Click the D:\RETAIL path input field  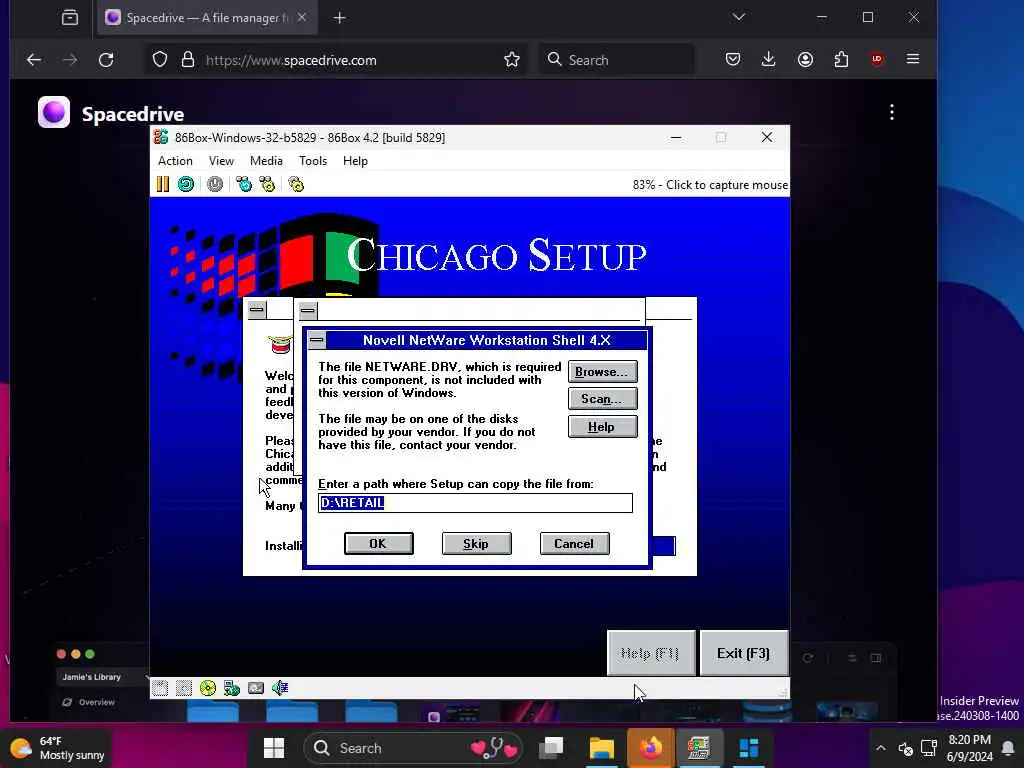(475, 503)
